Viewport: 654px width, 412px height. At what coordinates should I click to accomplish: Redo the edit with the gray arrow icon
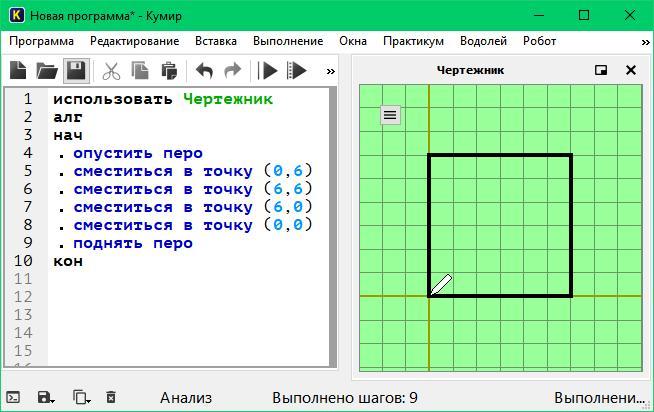(x=233, y=70)
